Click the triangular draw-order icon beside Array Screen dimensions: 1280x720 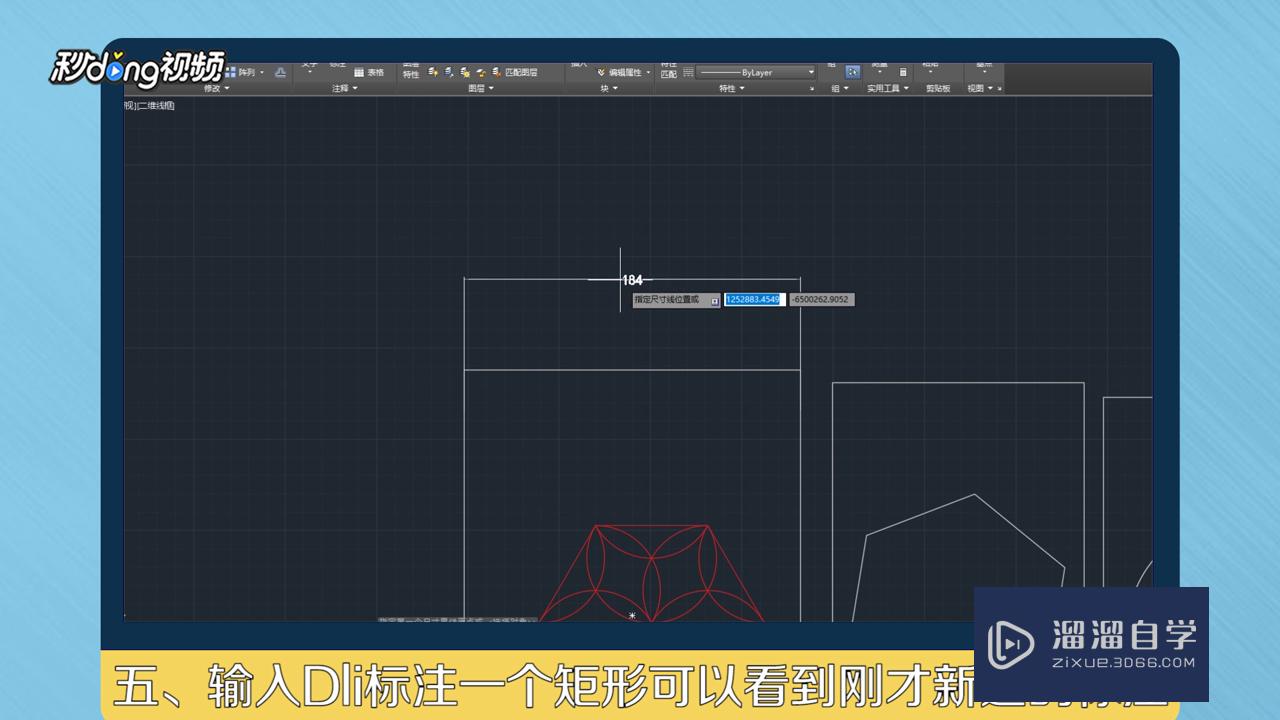(281, 72)
